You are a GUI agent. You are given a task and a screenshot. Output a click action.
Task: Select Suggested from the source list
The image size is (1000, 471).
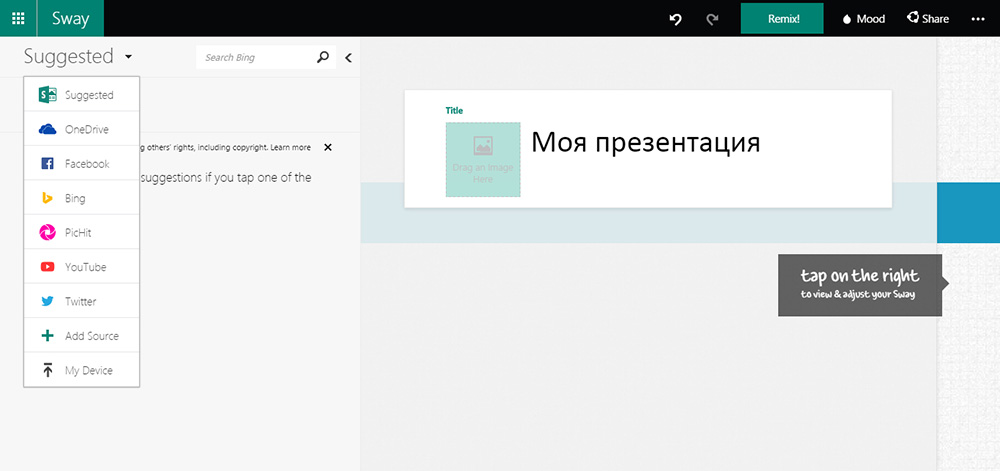click(x=82, y=95)
